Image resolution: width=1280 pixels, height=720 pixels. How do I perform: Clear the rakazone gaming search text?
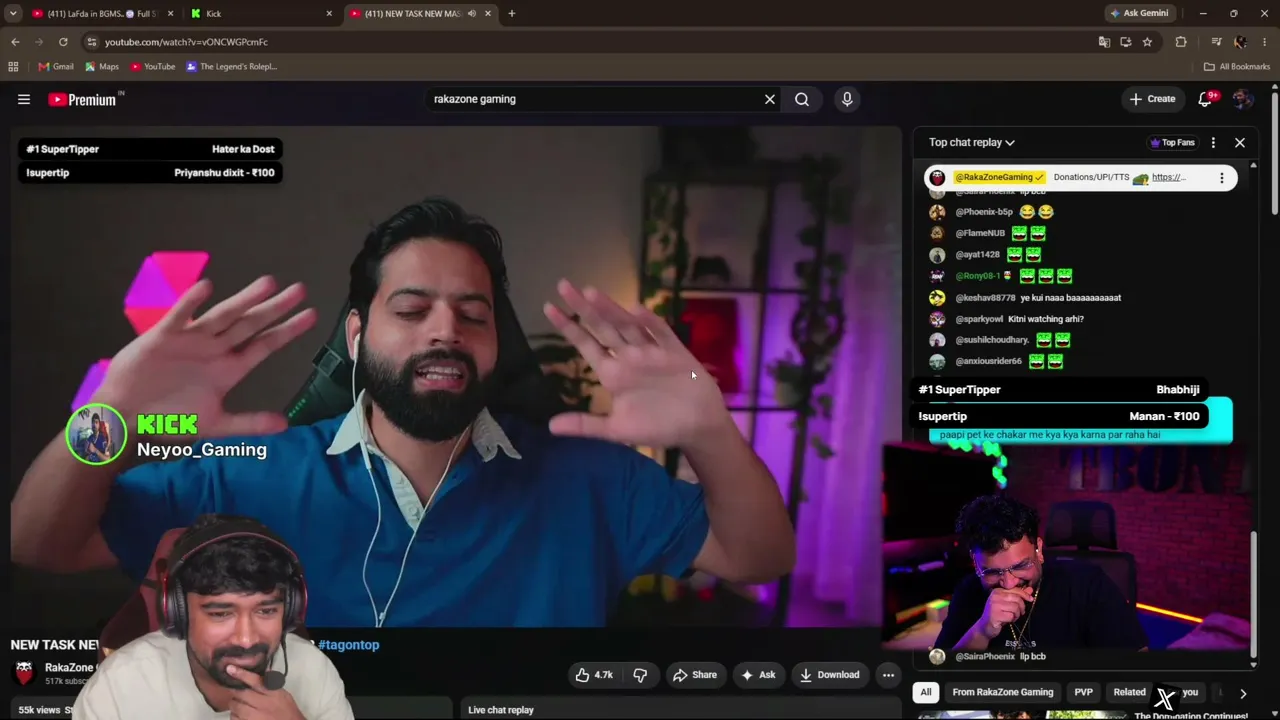(x=770, y=99)
